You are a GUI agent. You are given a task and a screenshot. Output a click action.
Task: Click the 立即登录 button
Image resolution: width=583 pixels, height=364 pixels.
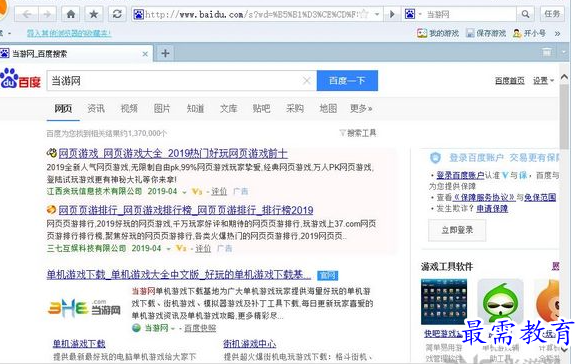coord(457,230)
